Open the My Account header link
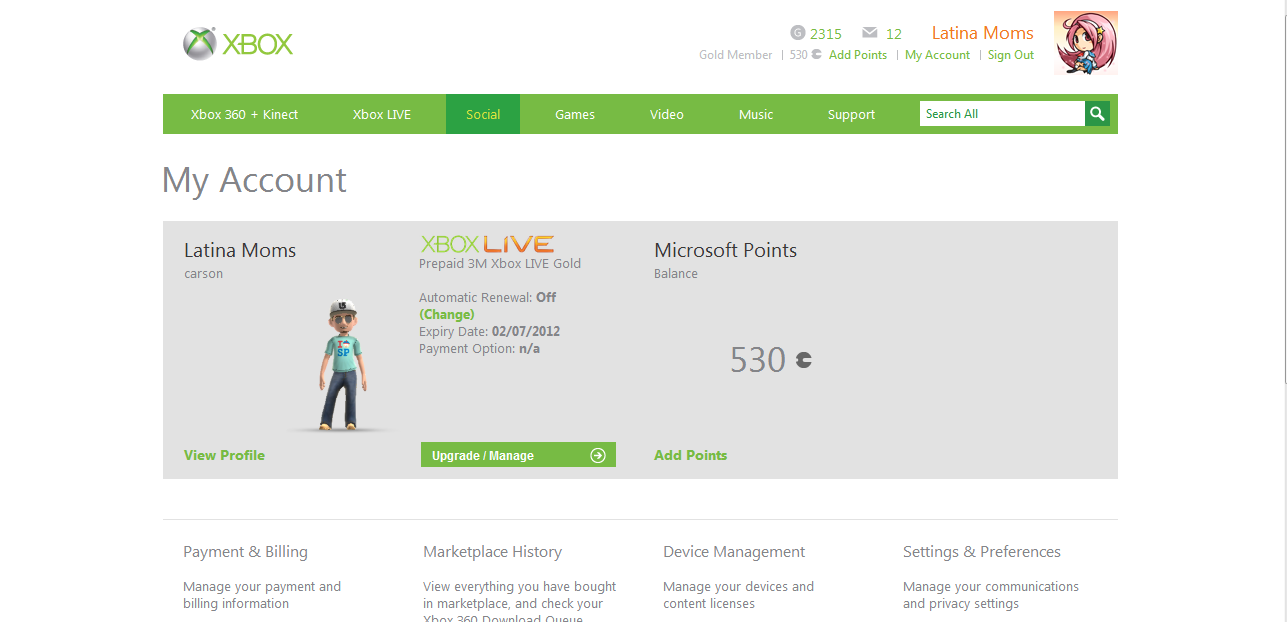The height and width of the screenshot is (622, 1287). tap(937, 55)
